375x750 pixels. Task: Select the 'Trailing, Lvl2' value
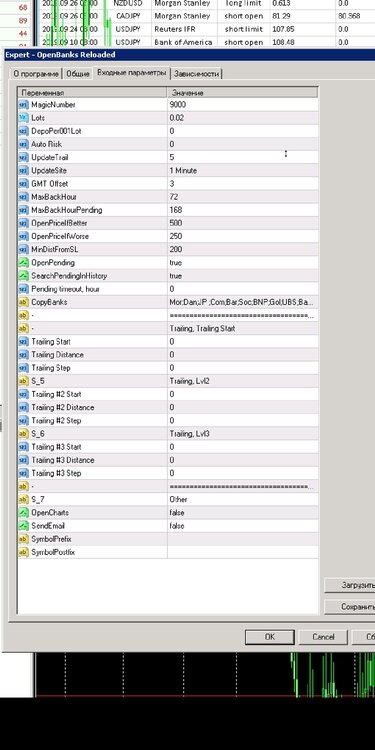click(243, 381)
